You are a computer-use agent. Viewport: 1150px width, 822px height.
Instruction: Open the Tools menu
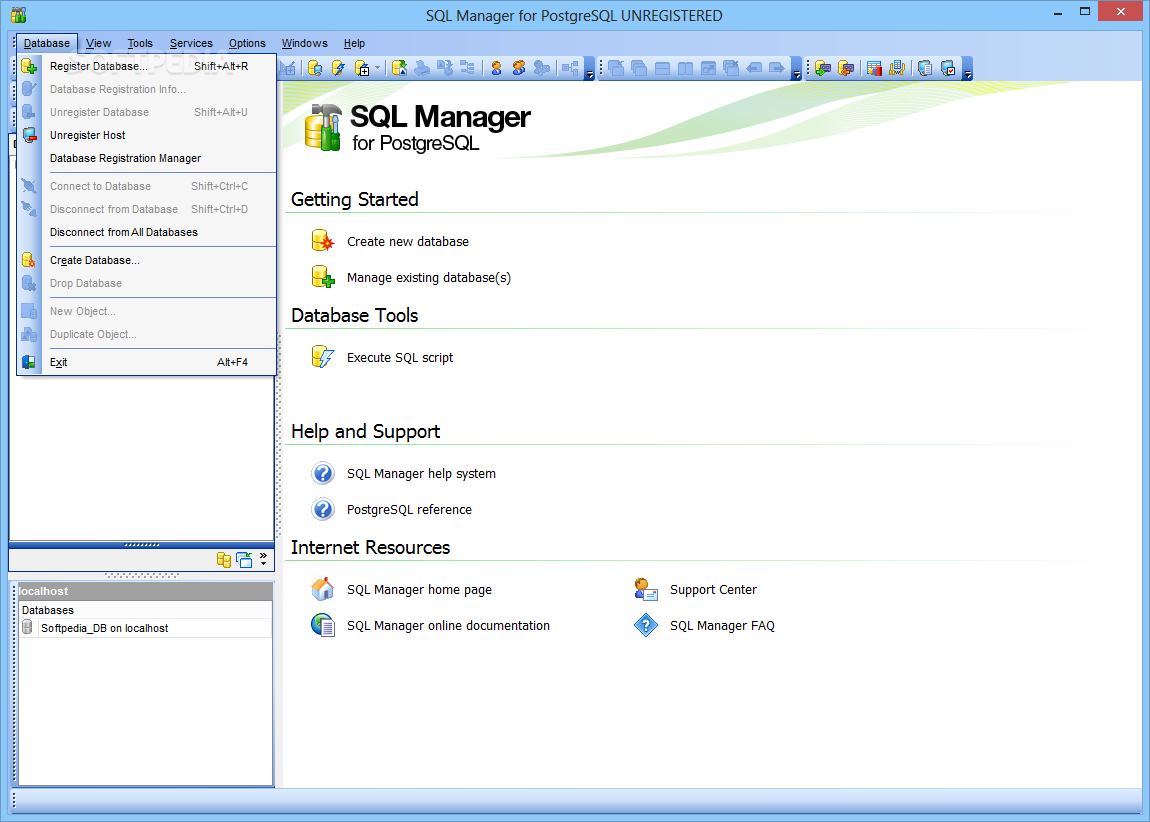[x=140, y=43]
